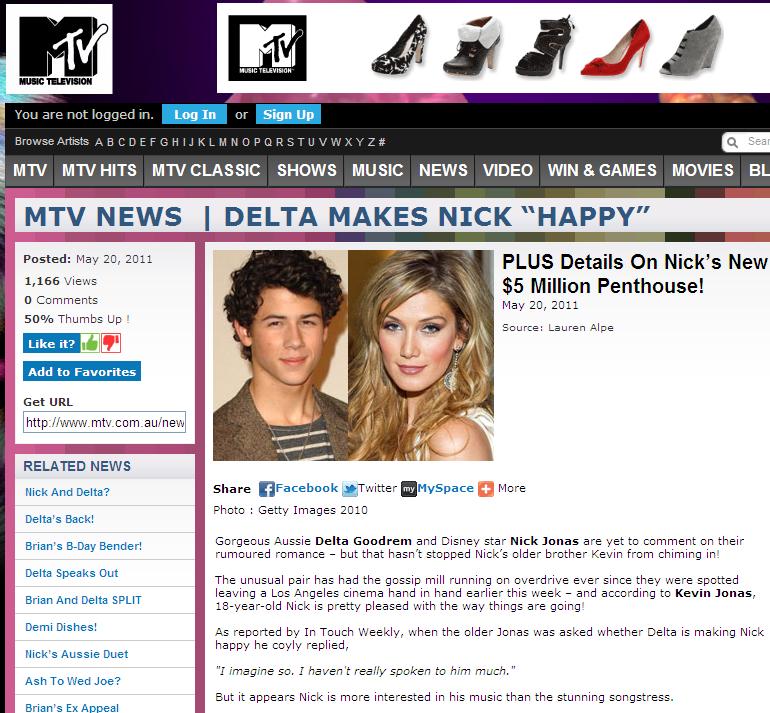
Task: Browse artists starting with letter M
Action: (222, 142)
